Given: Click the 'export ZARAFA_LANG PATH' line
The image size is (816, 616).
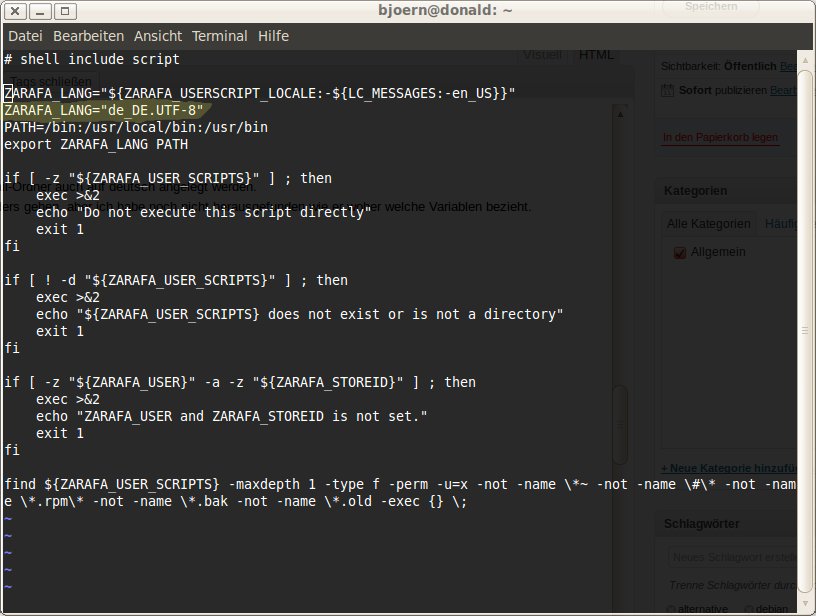Looking at the screenshot, I should click(x=96, y=145).
